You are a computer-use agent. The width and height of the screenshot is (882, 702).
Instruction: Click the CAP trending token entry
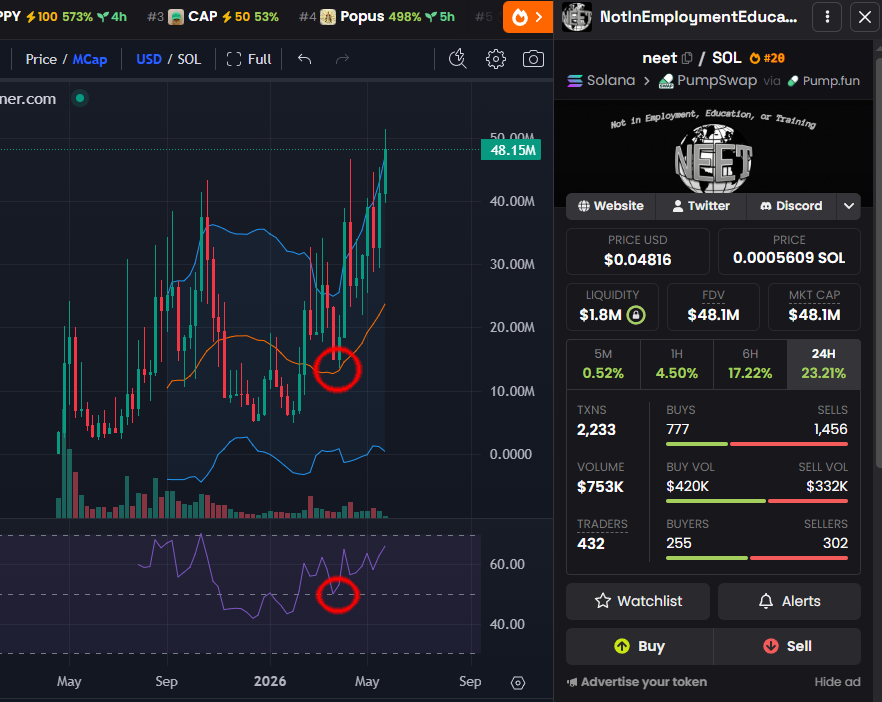(x=213, y=17)
